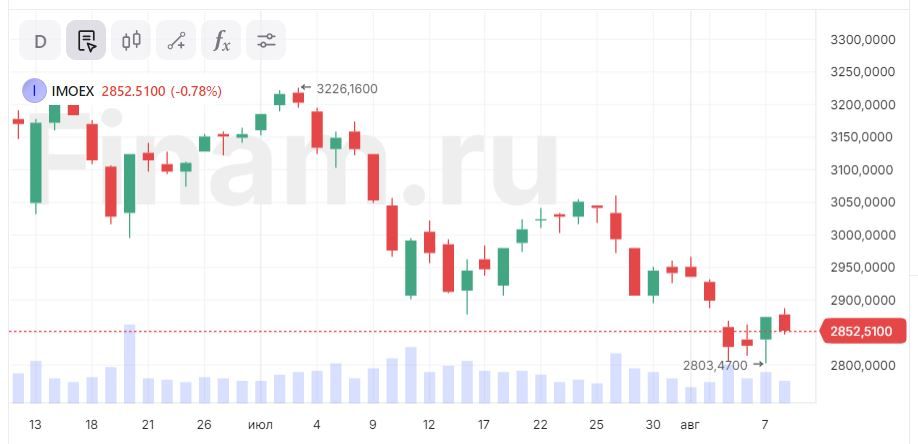Click the 'июл' month label on time axis

(260, 425)
